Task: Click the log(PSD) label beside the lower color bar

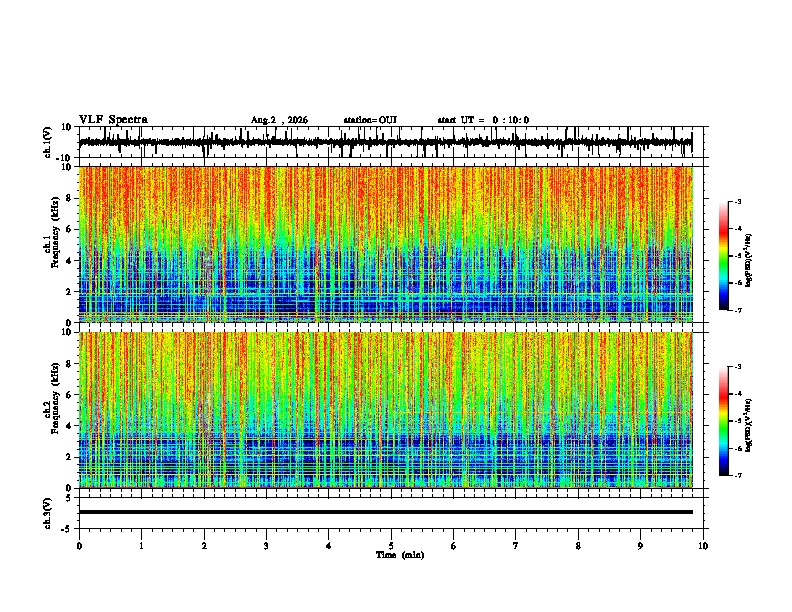Action: [x=749, y=424]
